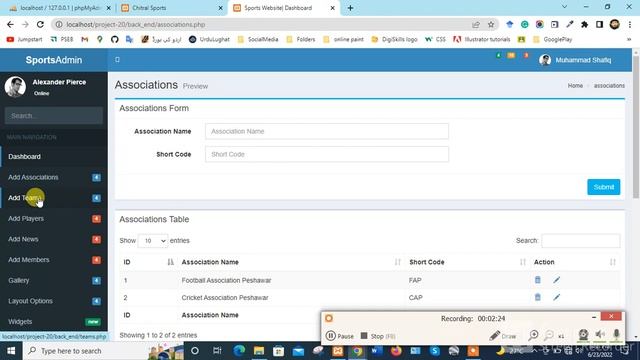Toggle speaker audio in recorder bar
Image resolution: width=640 pixels, height=360 pixels.
(x=600, y=335)
